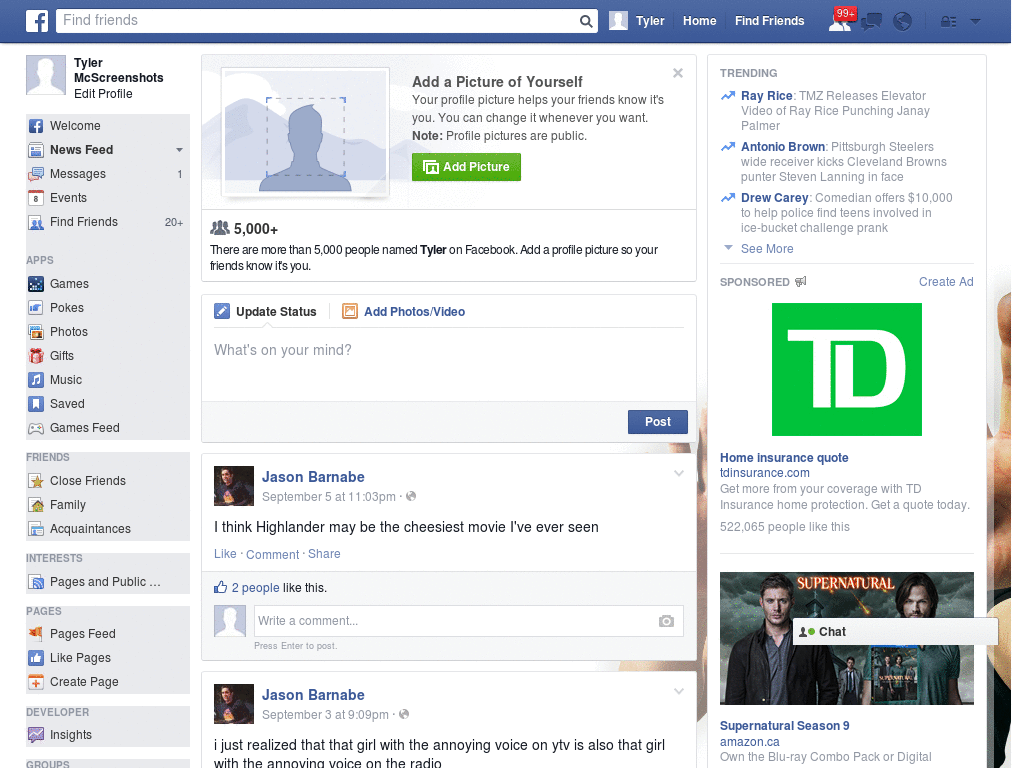Viewport: 1024px width, 768px height.
Task: Like the Highlander post
Action: [225, 554]
